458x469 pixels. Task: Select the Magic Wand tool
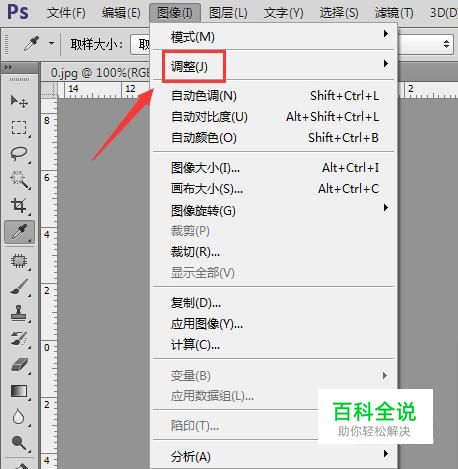click(x=19, y=179)
